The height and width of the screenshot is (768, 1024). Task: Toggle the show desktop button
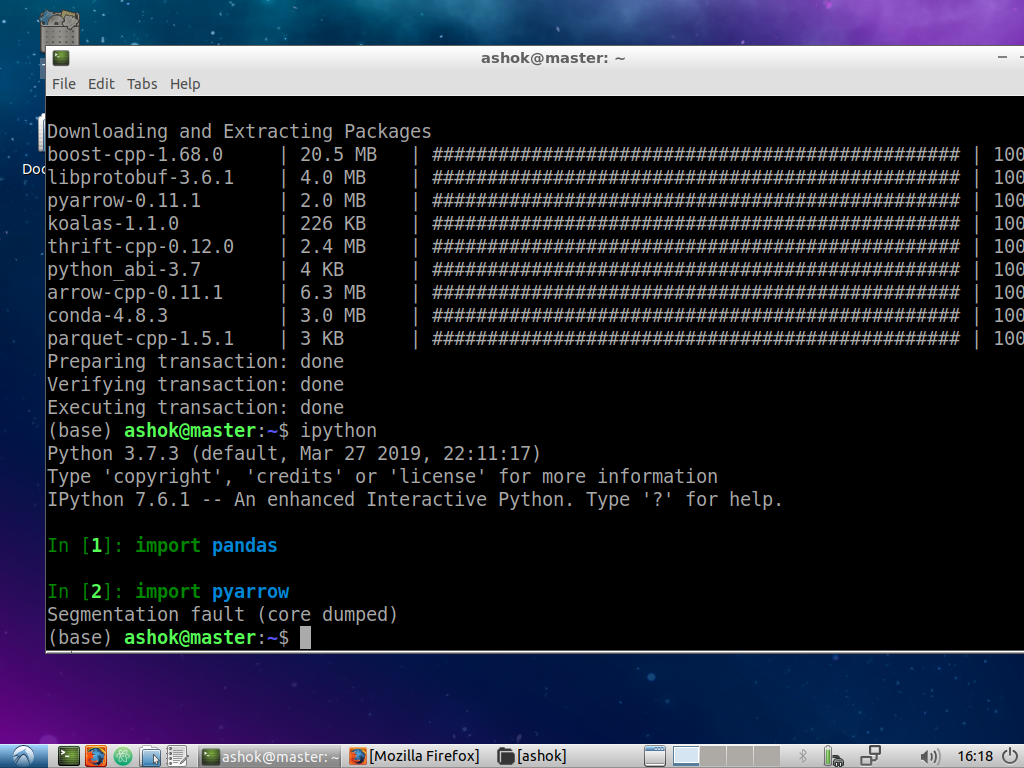653,756
